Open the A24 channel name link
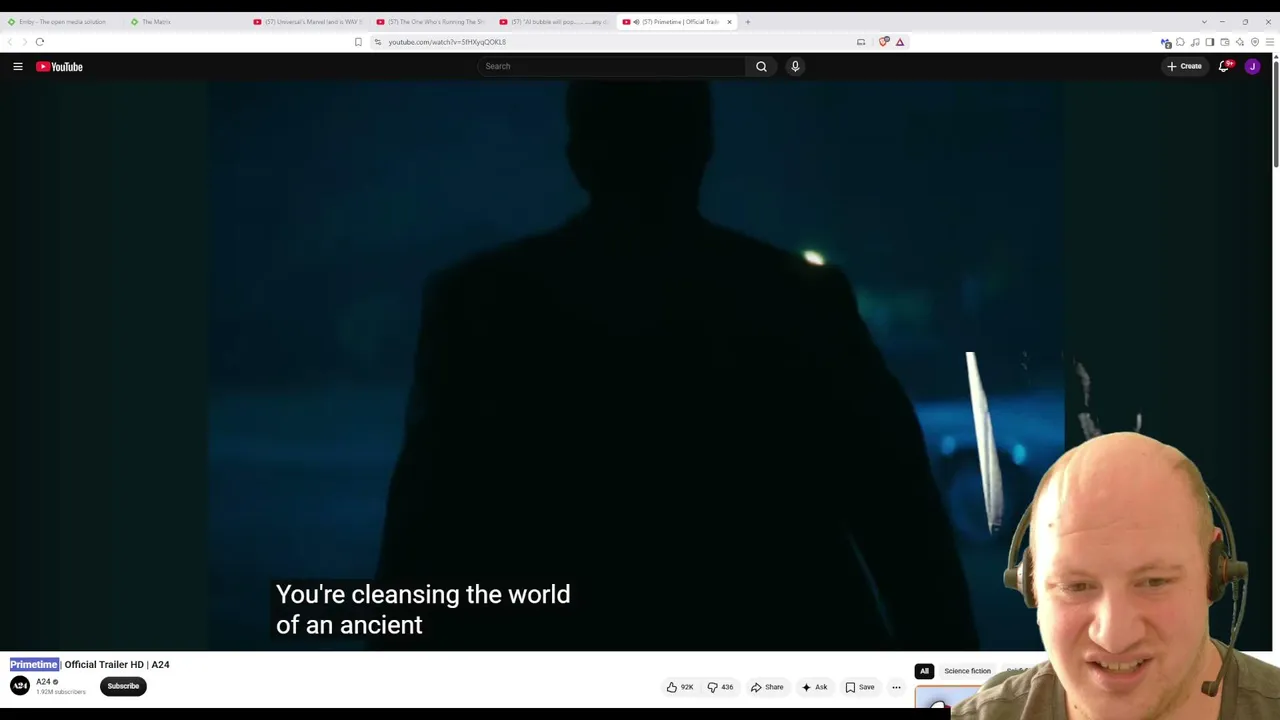Screen dimensions: 1280x720 43,682
